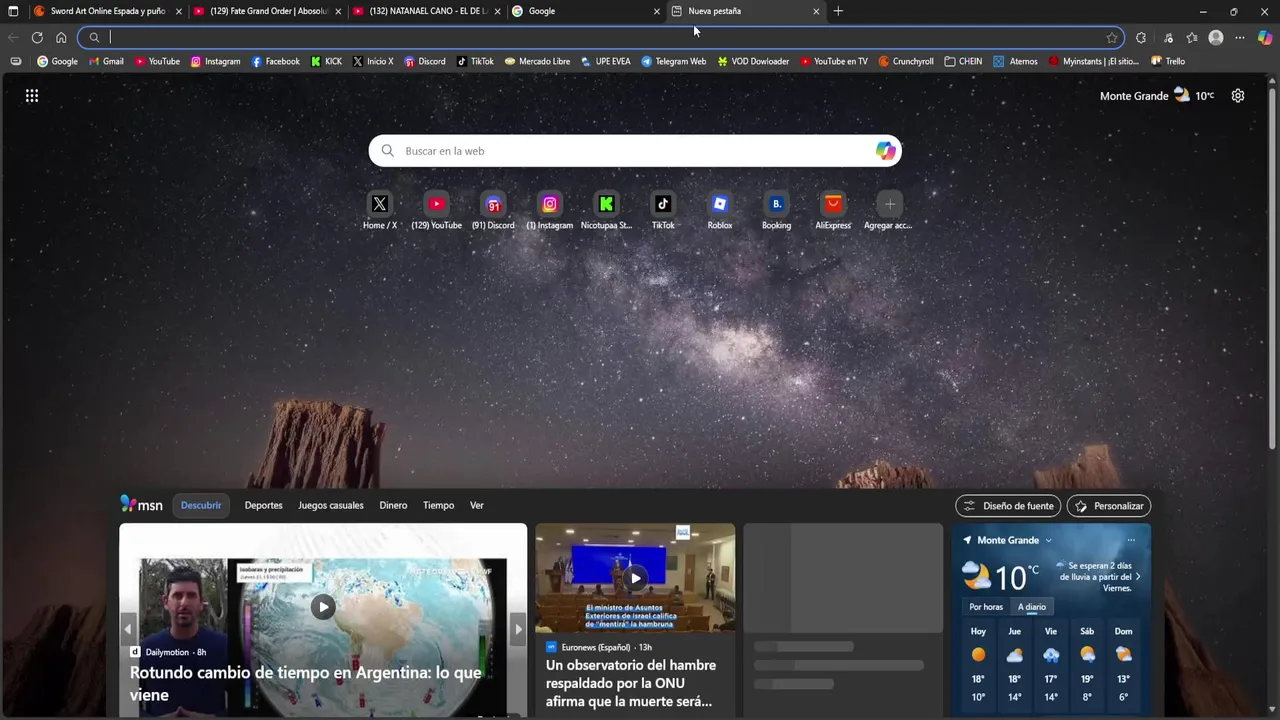
Task: Reload the page with refresh button
Action: click(37, 38)
